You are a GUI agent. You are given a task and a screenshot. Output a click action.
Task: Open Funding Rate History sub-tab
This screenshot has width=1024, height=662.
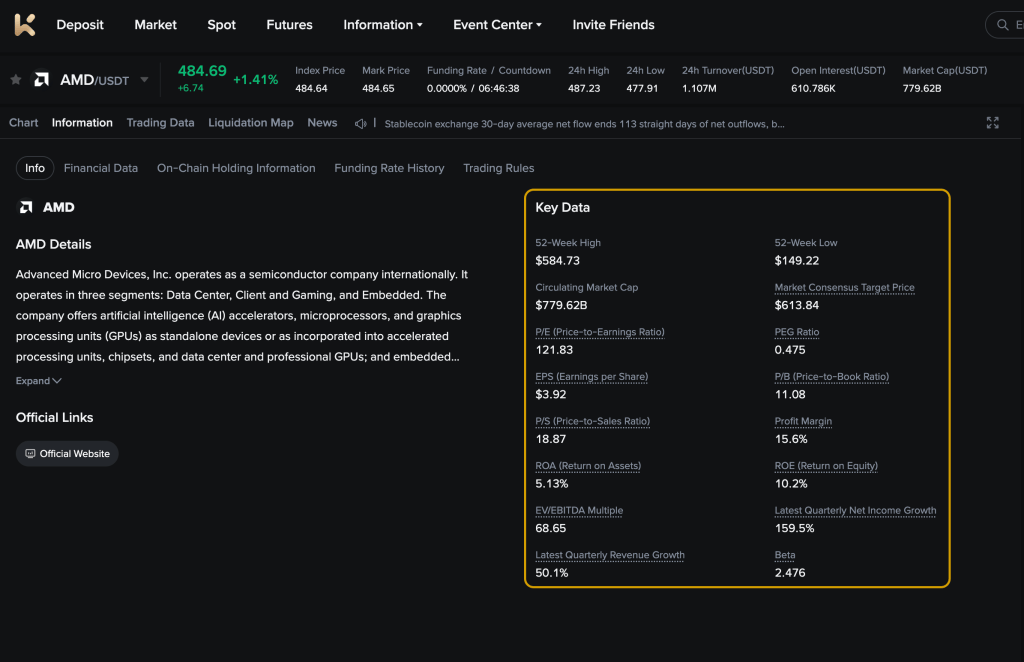point(389,168)
